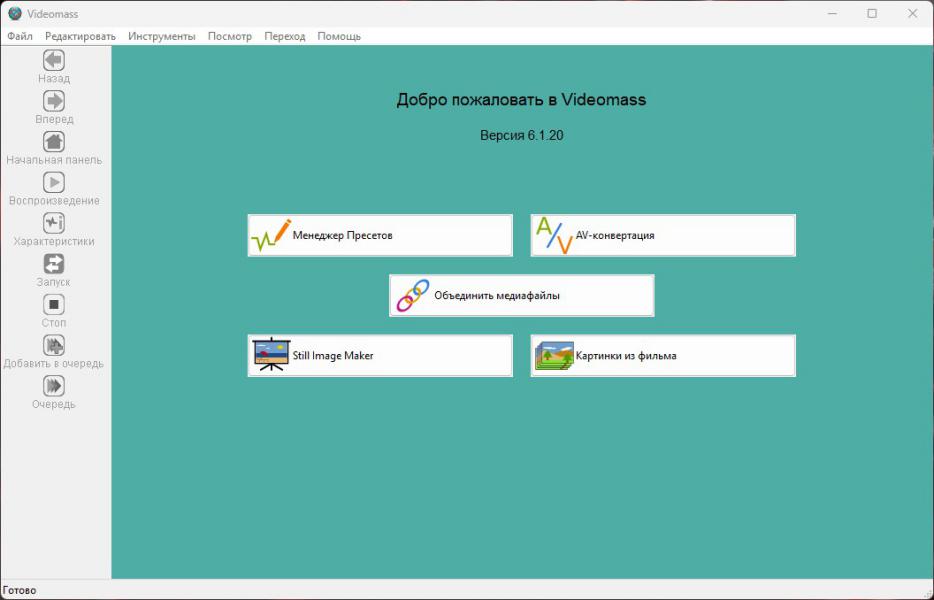Open the Инструменты menu

161,36
